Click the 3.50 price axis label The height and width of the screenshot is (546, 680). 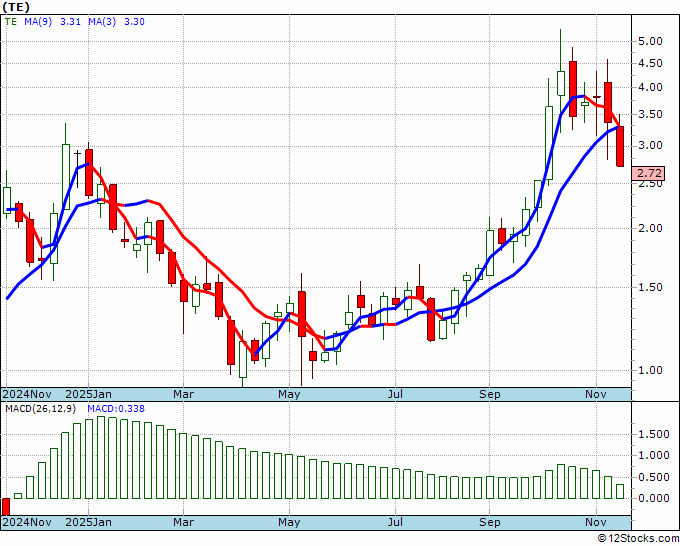tap(651, 115)
